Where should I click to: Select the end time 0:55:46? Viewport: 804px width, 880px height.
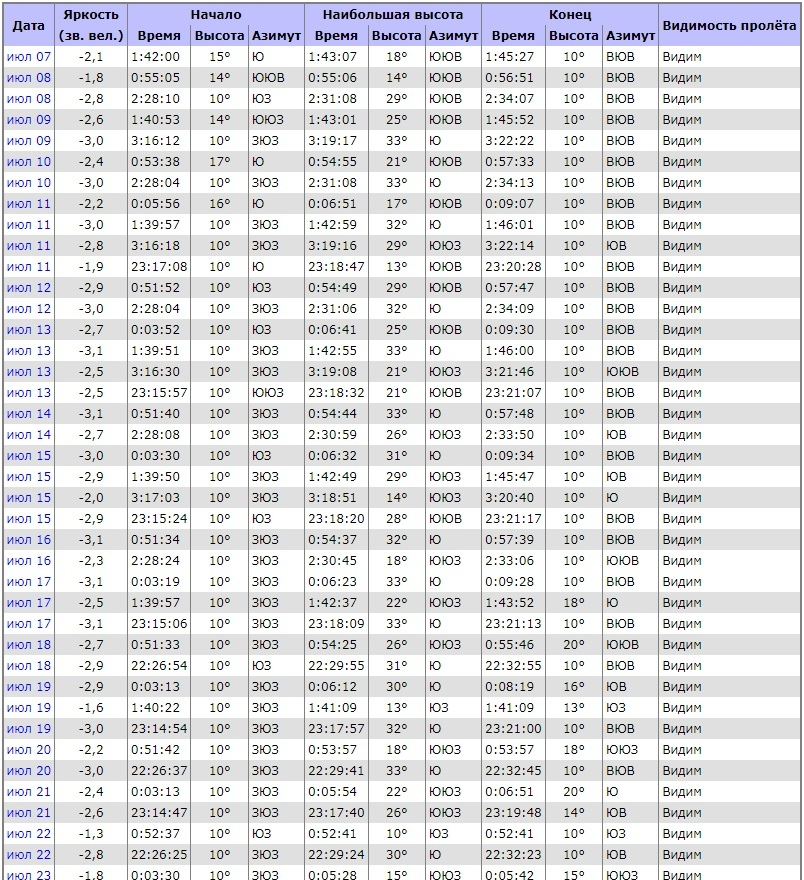pyautogui.click(x=509, y=645)
